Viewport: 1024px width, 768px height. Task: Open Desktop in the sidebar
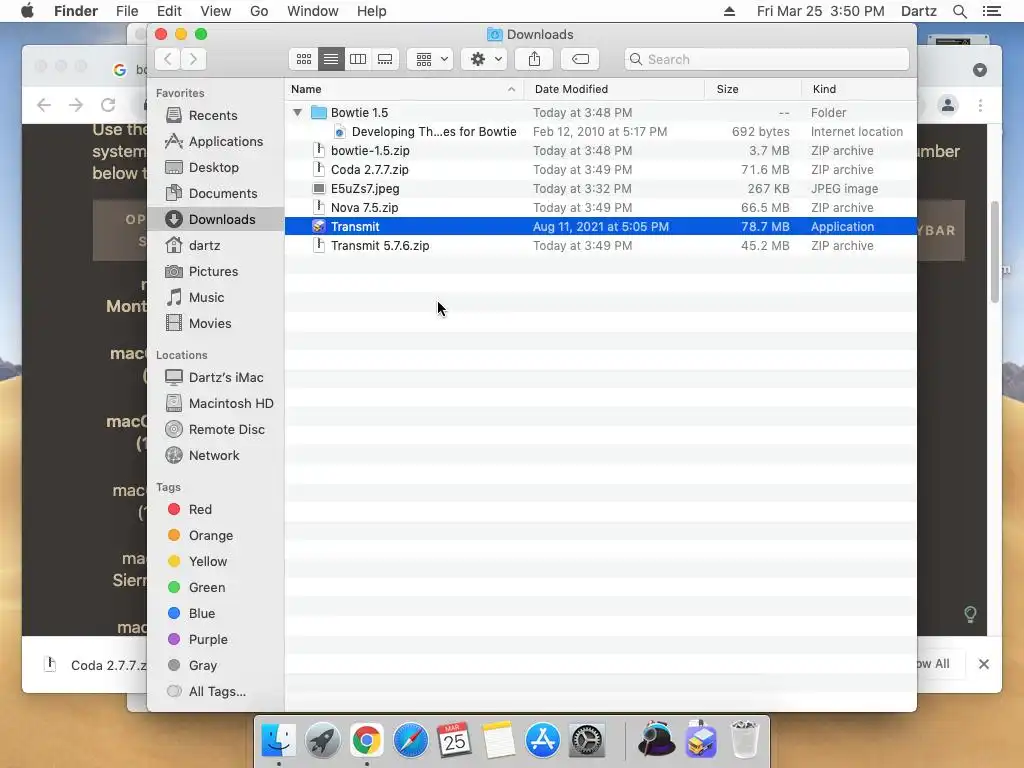tap(214, 167)
